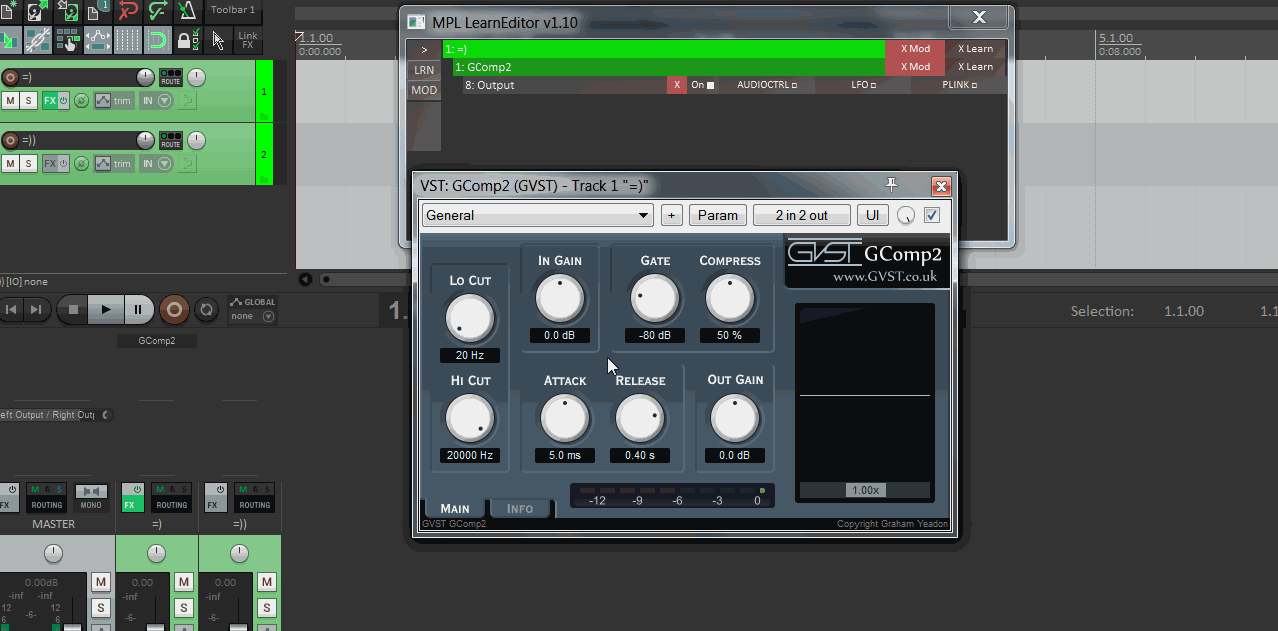Toggle the metronome icon
This screenshot has height=631, width=1278.
187,12
